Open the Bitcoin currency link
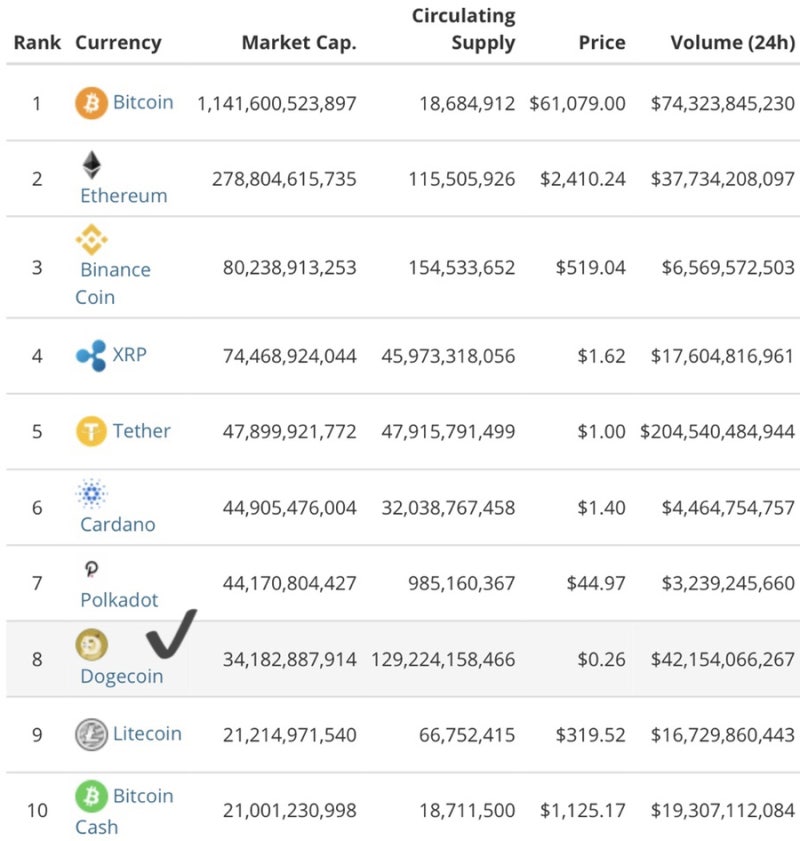Screen dimensions: 800x841 point(143,102)
